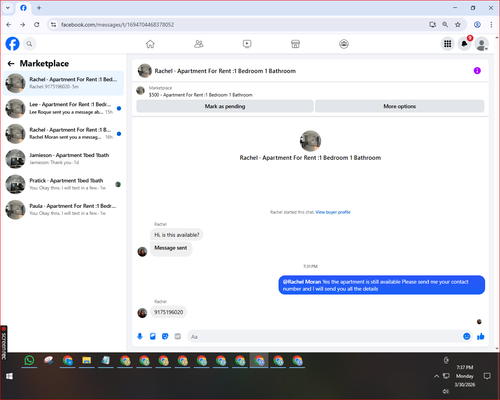500x400 pixels.
Task: Click Rachel's 9175196020 message bubble
Action: (x=169, y=312)
